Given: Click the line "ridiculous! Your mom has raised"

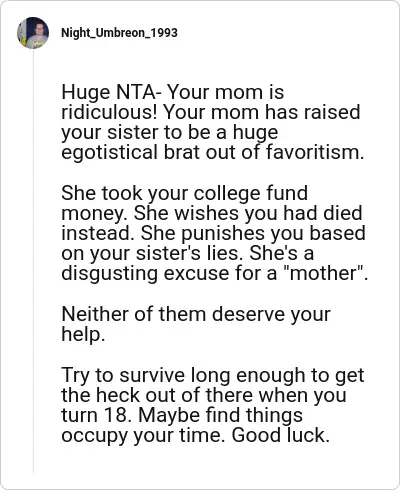Looking at the screenshot, I should [211, 112].
